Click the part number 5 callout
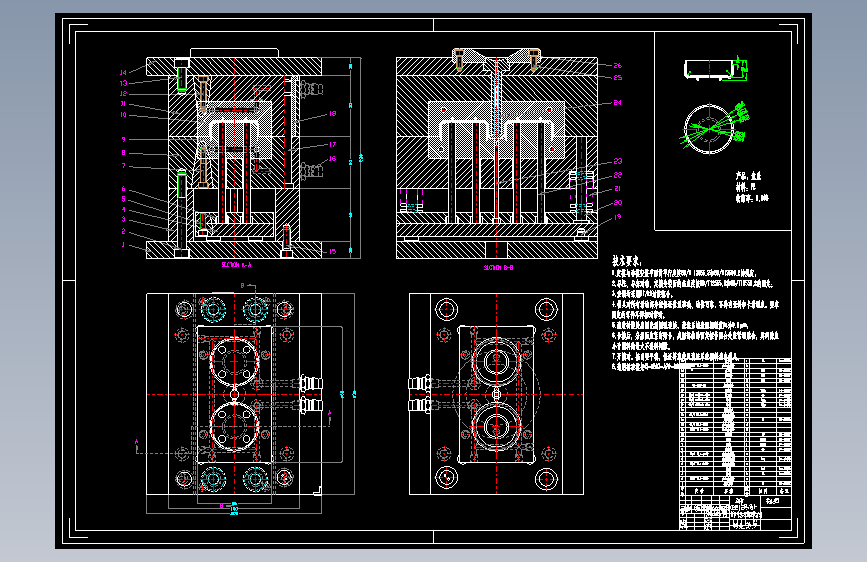The width and height of the screenshot is (867, 562). pyautogui.click(x=123, y=199)
